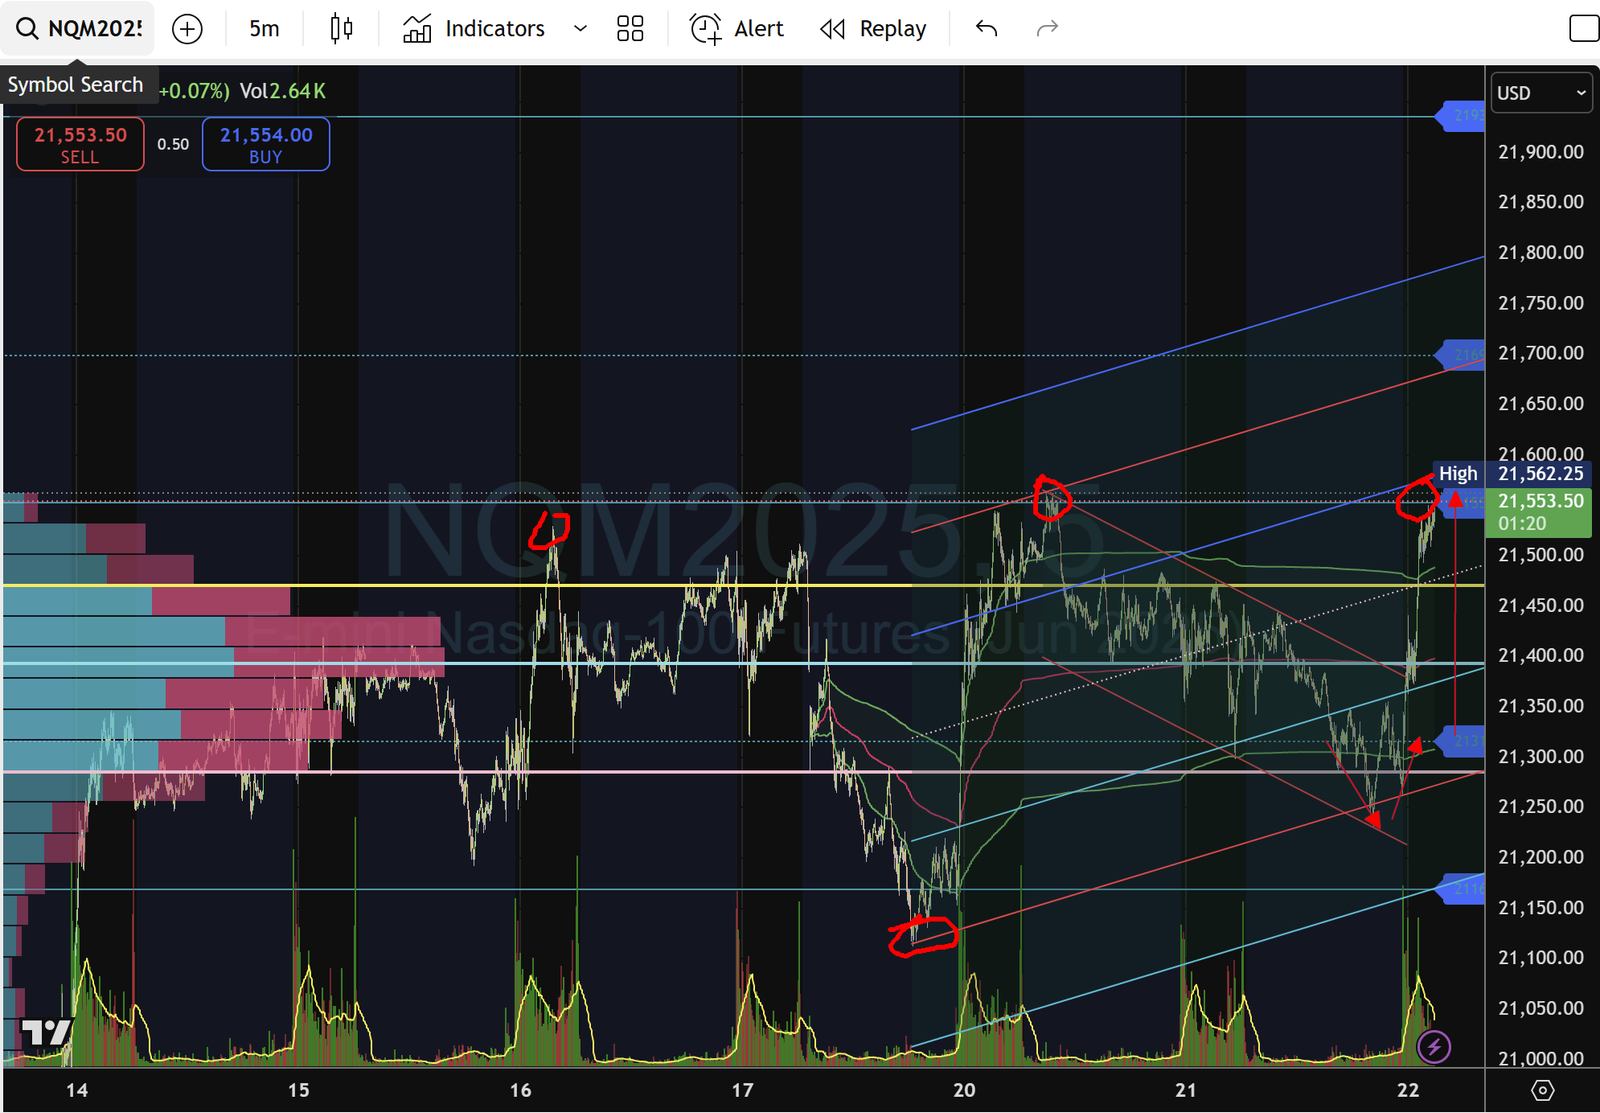Open the candlestick chart type menu

341,29
